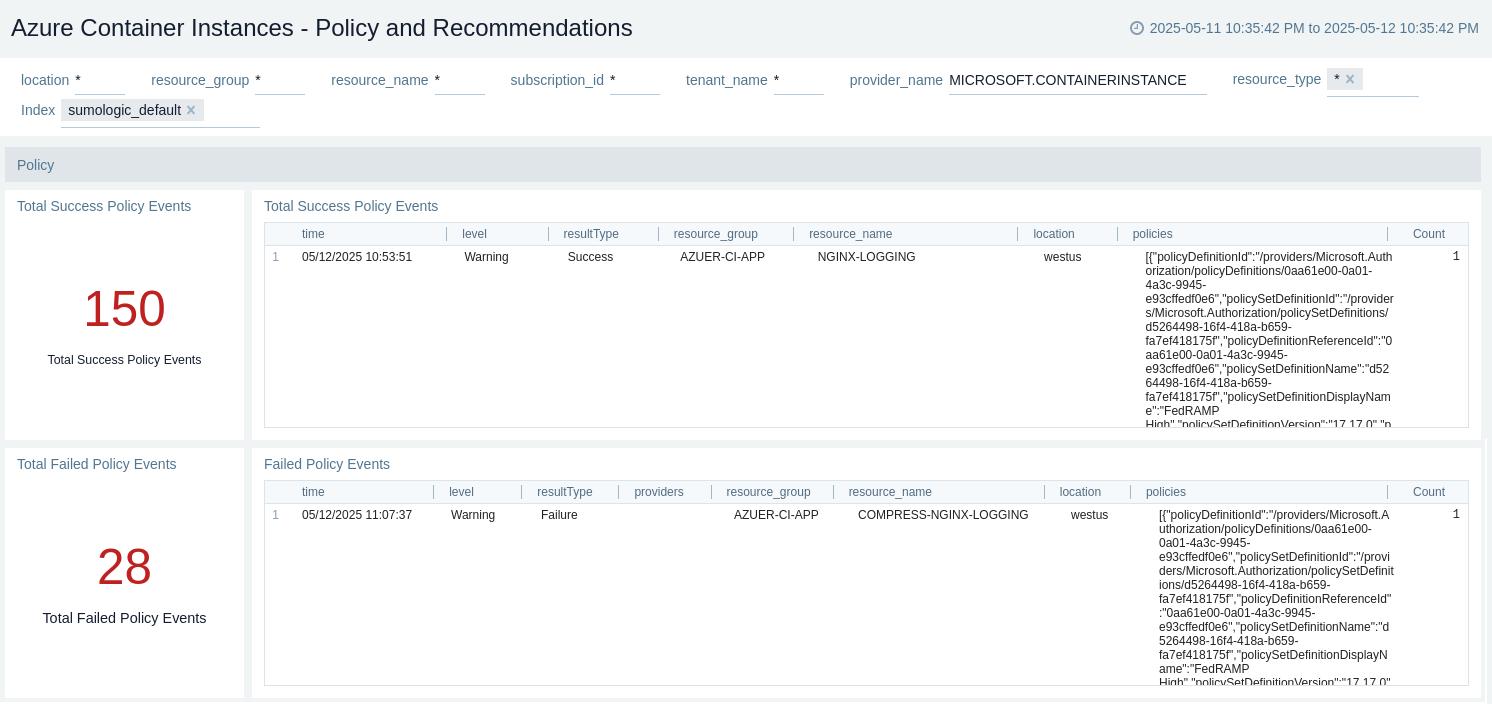Select the COMPRESS-NGINX-LOGGING resource name cell
This screenshot has width=1492, height=704.
click(x=943, y=515)
